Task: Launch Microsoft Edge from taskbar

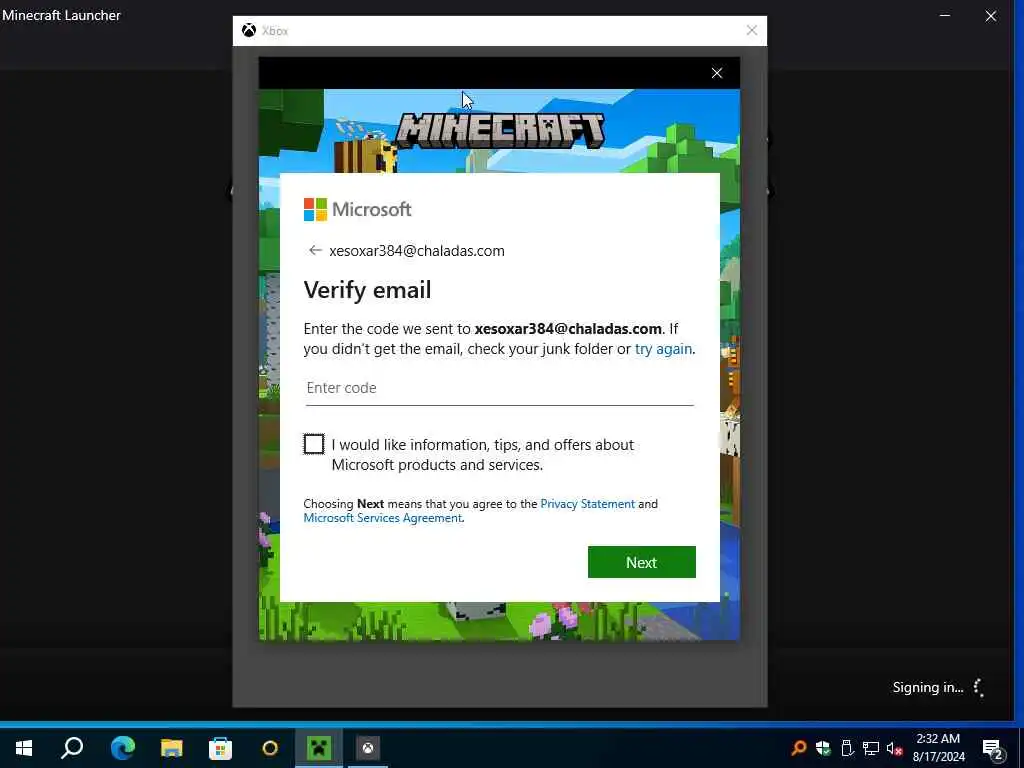Action: [x=122, y=748]
